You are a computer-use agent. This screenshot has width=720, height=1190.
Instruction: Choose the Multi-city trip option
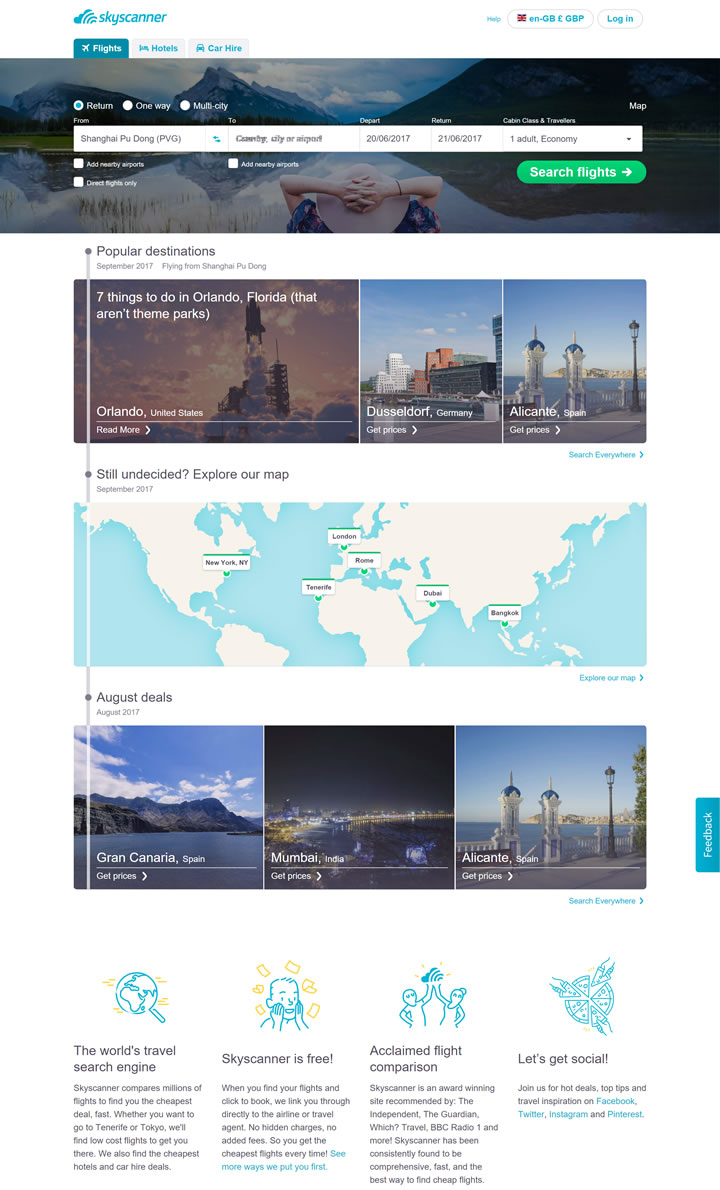185,105
